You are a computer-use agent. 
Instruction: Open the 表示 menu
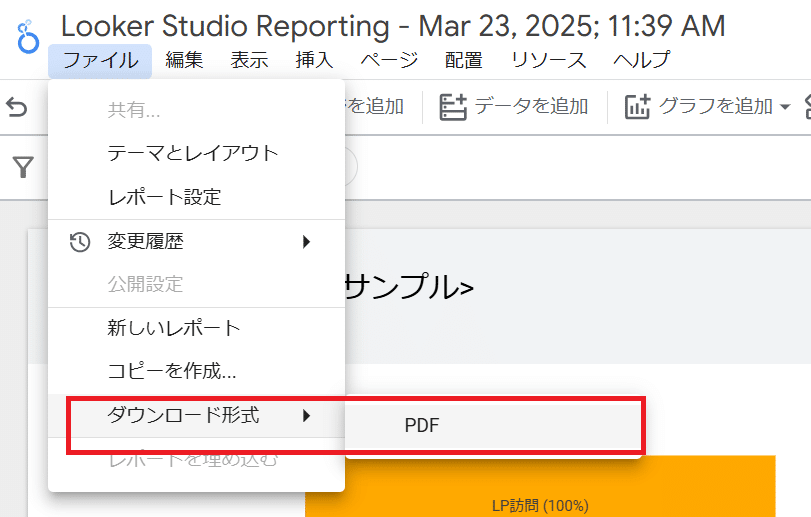tap(249, 60)
